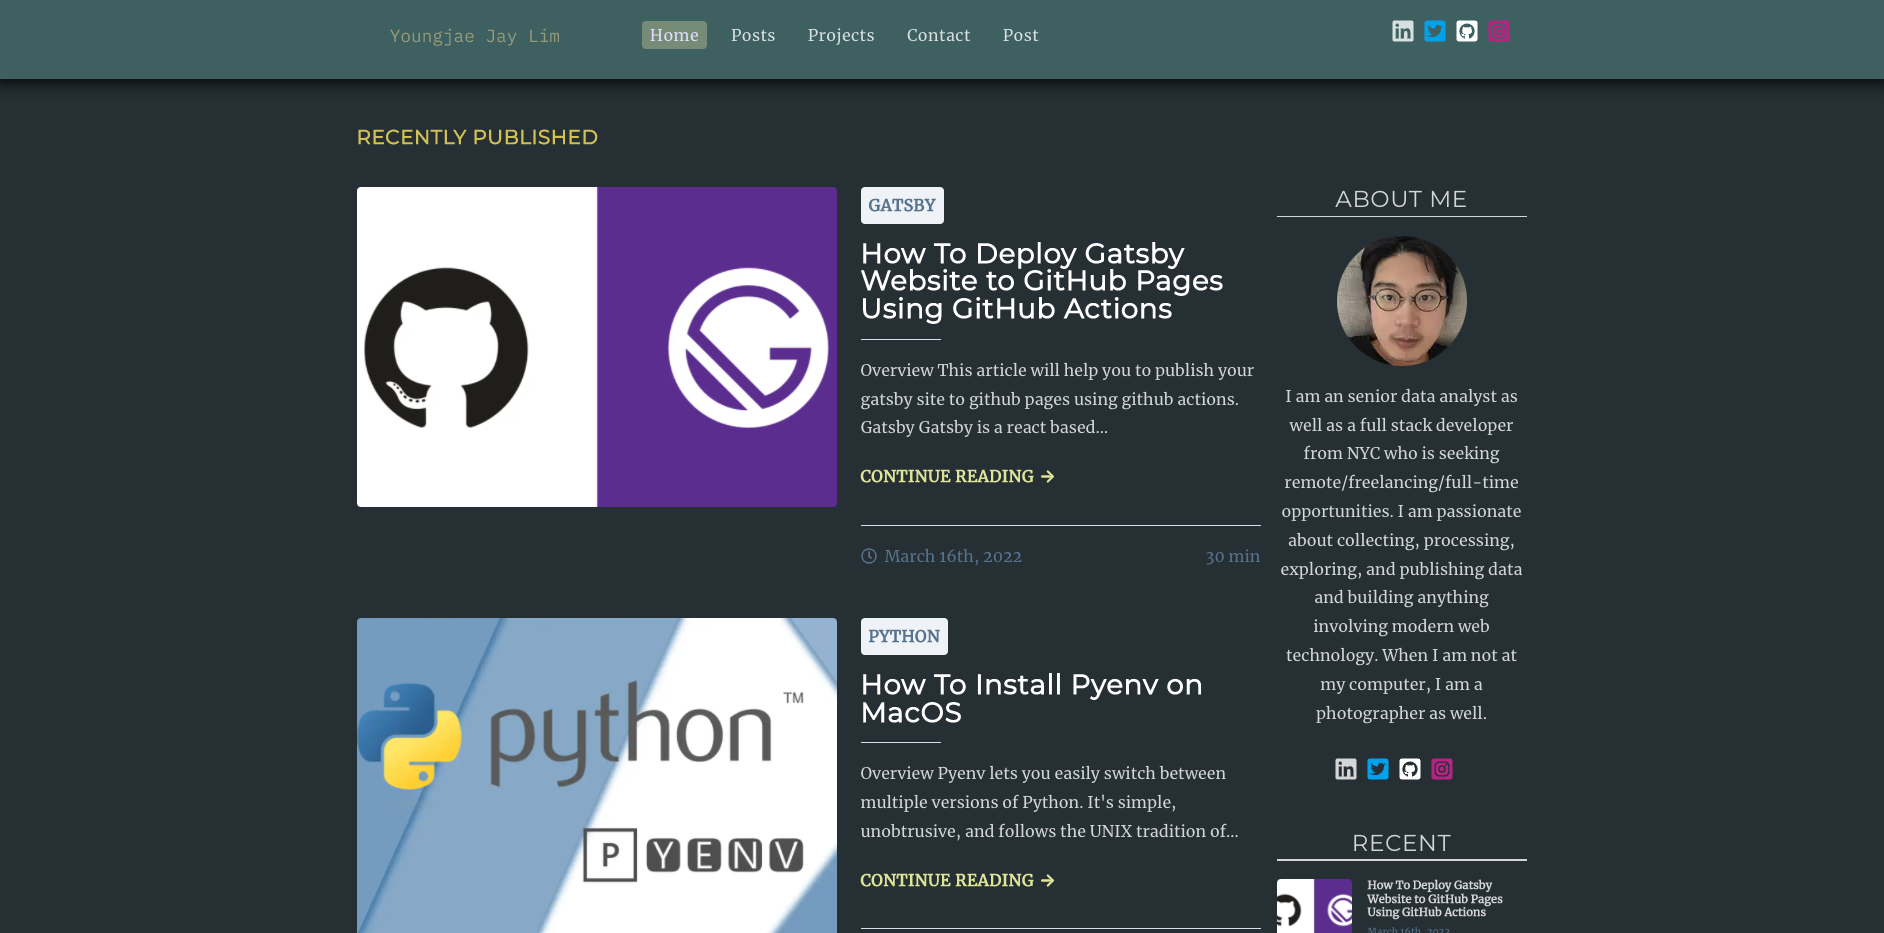Click the Instagram icon under About Me
Screen dimensions: 1884x933
coord(1442,769)
